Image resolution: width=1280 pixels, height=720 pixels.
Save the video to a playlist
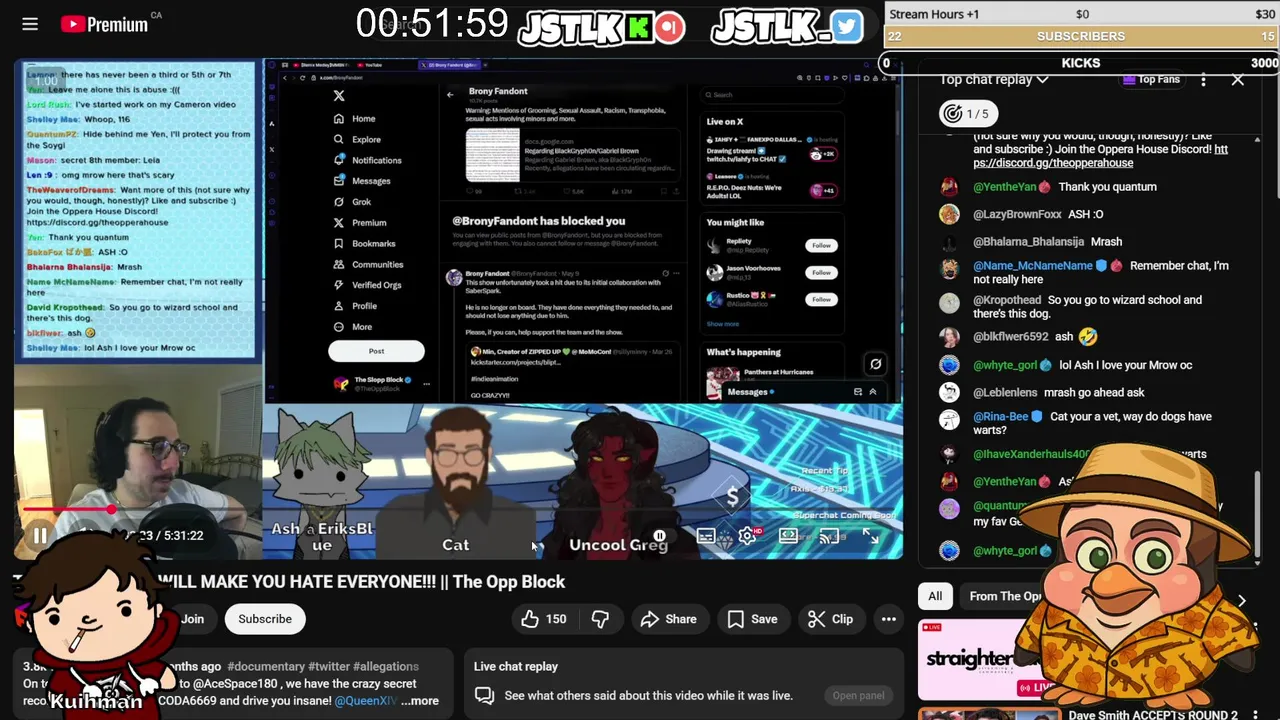coord(751,619)
